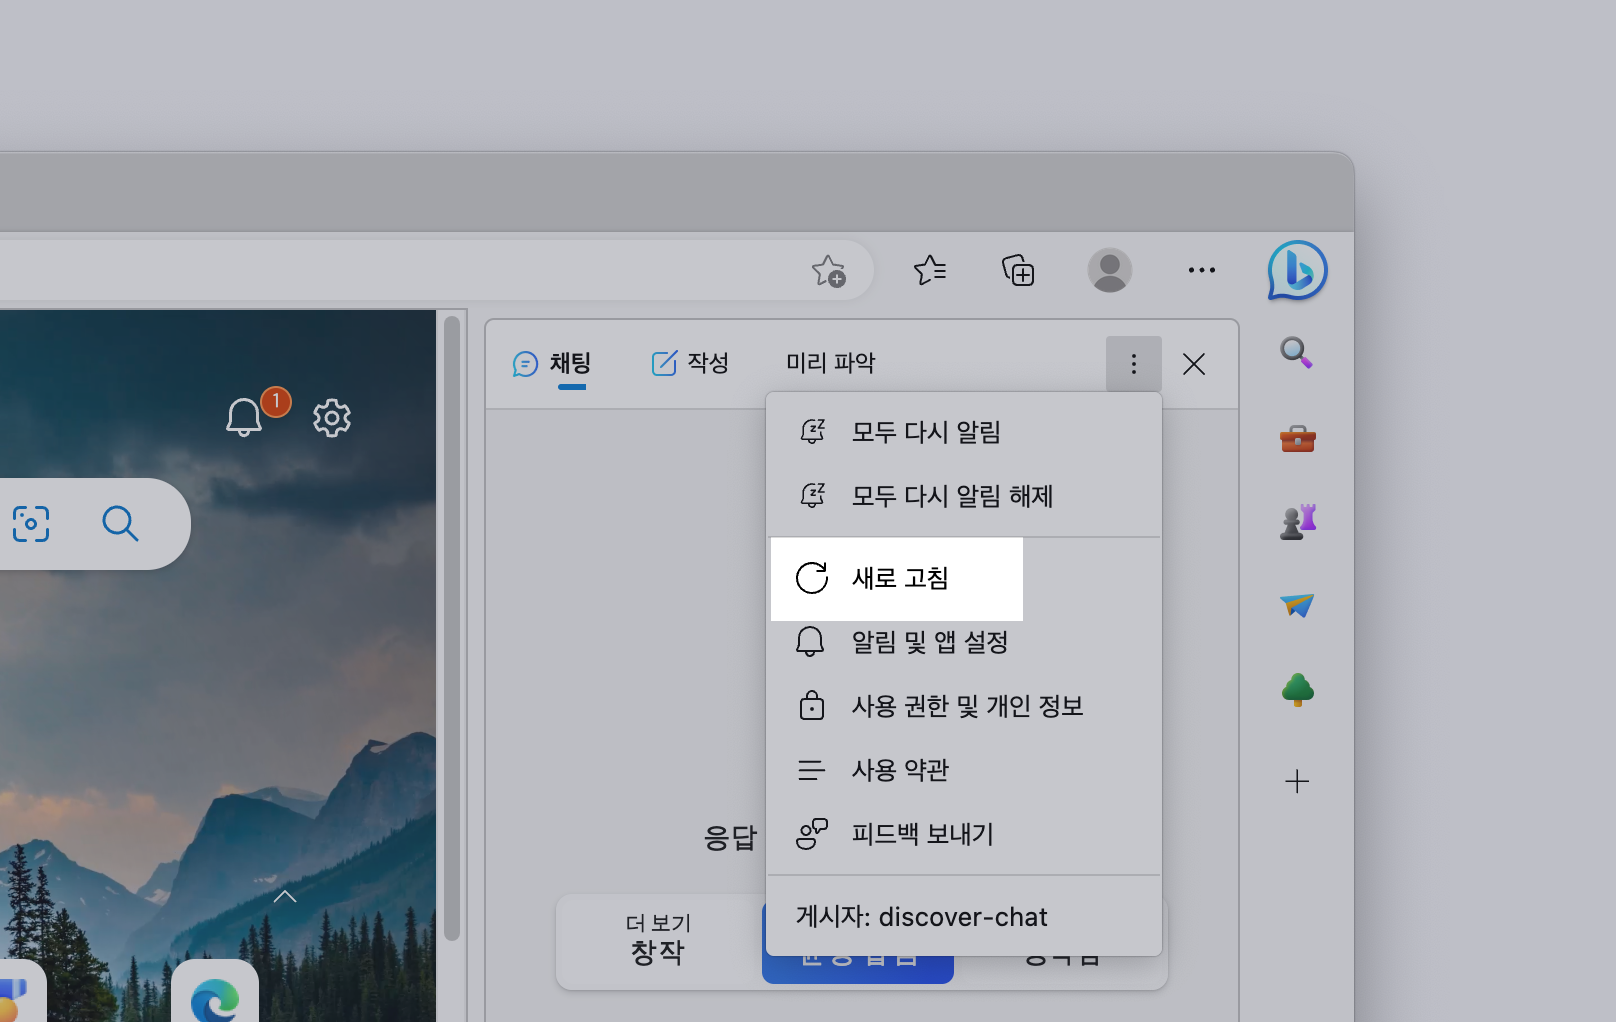The height and width of the screenshot is (1022, 1616).
Task: Select 모두 다시 알림 menu item
Action: (x=964, y=432)
